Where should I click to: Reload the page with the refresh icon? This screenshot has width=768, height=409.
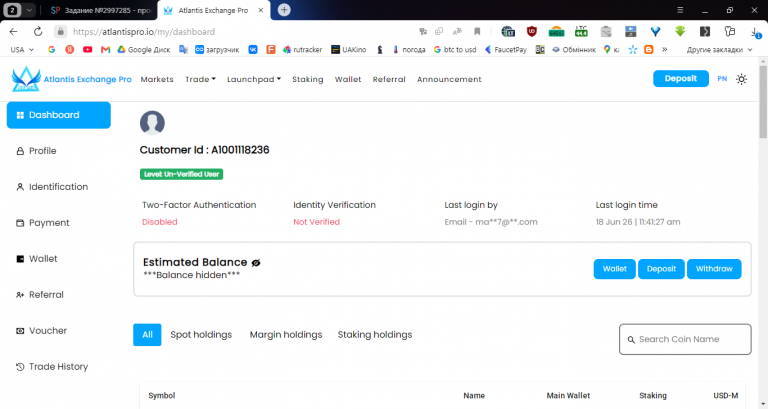point(38,32)
